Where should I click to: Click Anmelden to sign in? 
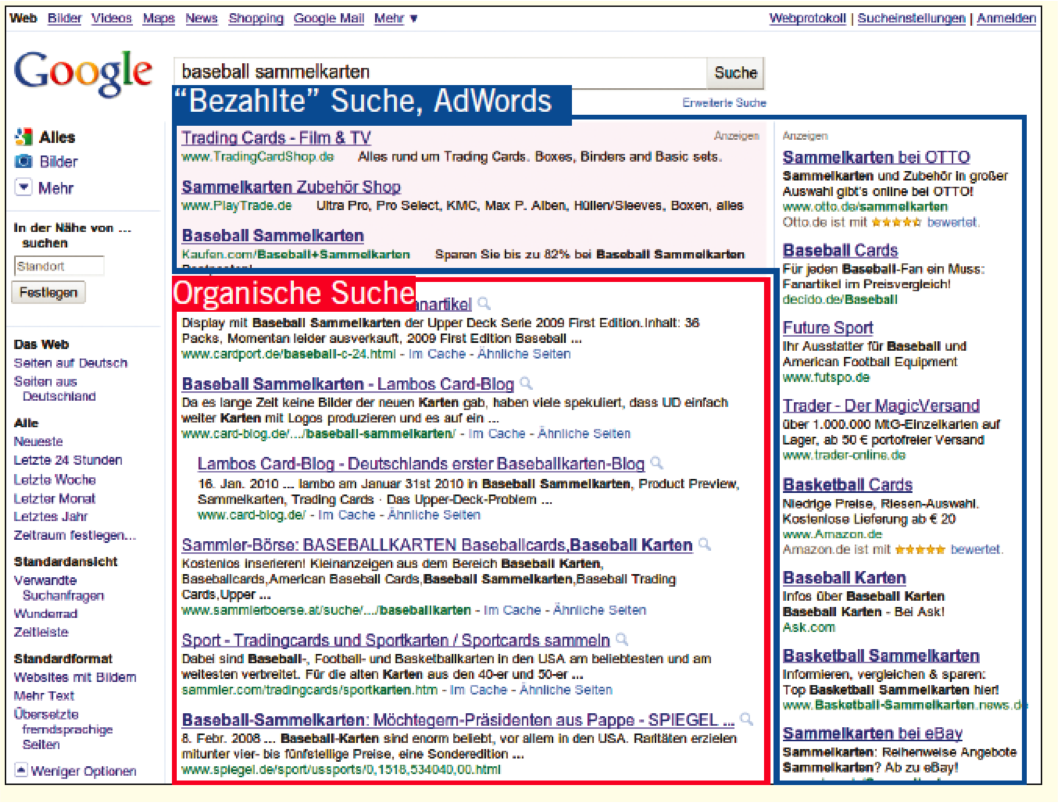tap(1006, 18)
